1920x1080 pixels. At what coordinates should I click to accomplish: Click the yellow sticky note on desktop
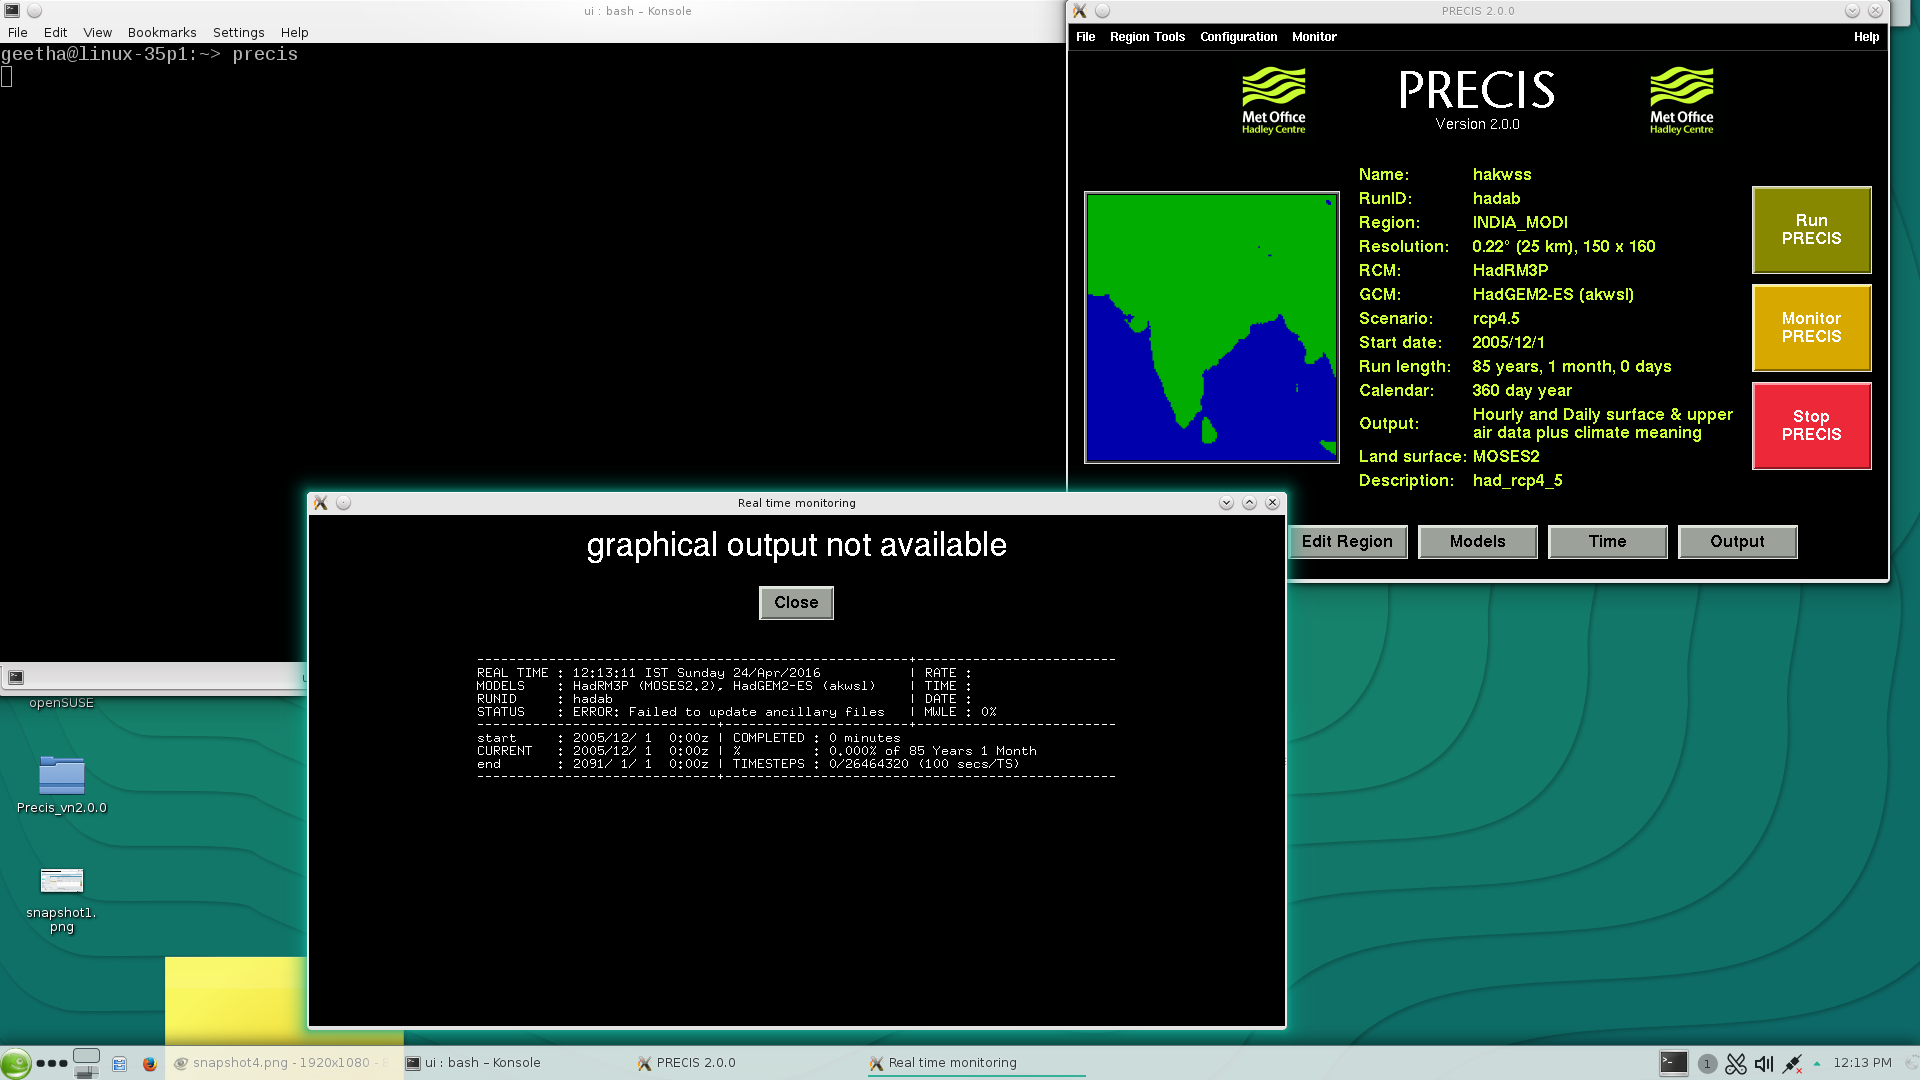235,1001
